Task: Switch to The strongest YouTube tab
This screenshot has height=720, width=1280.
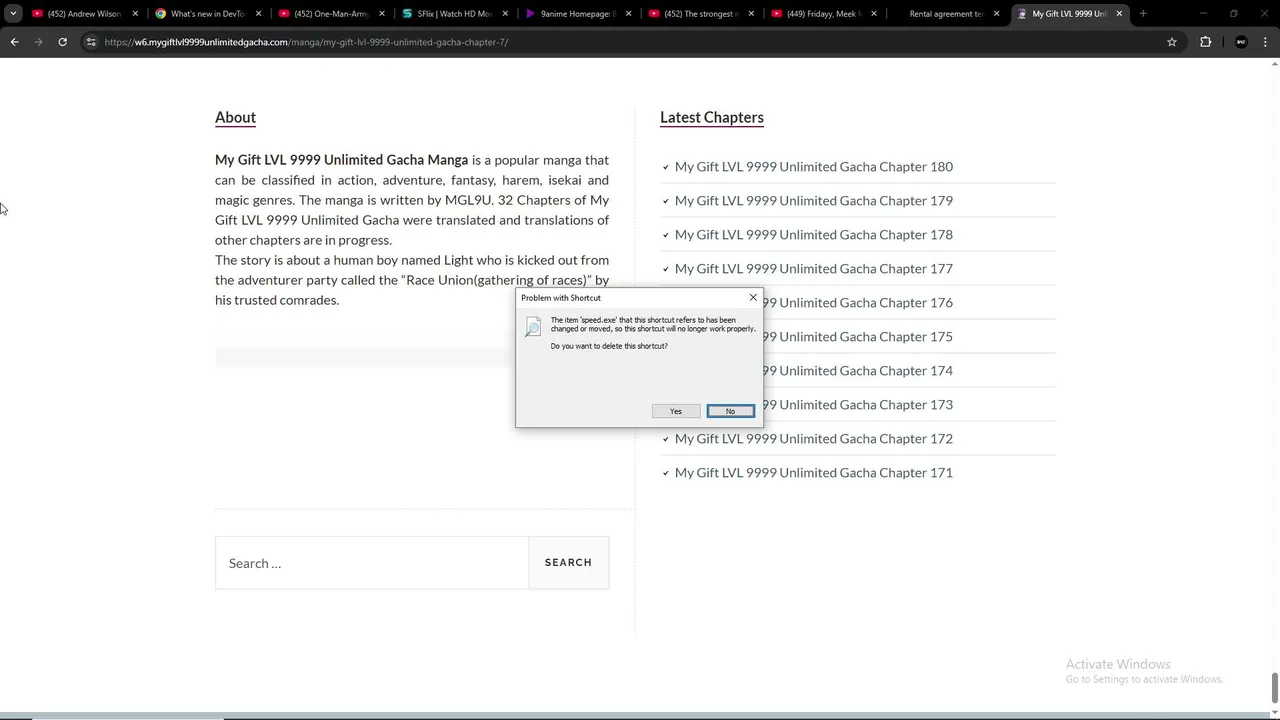Action: pyautogui.click(x=700, y=14)
